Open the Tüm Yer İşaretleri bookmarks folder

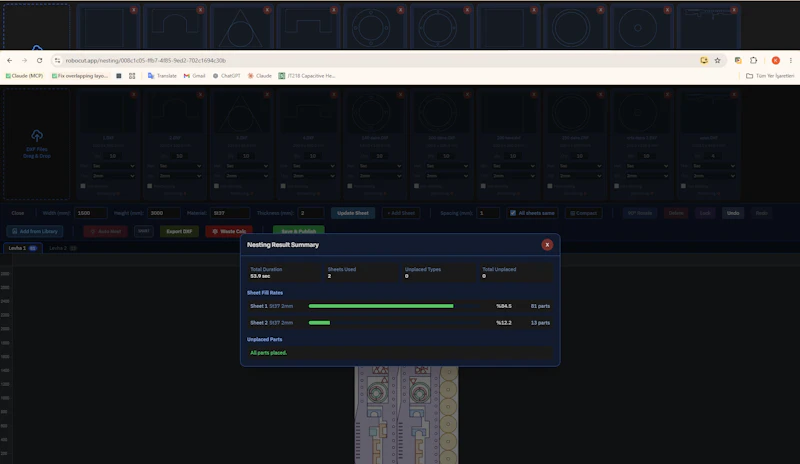pos(770,76)
